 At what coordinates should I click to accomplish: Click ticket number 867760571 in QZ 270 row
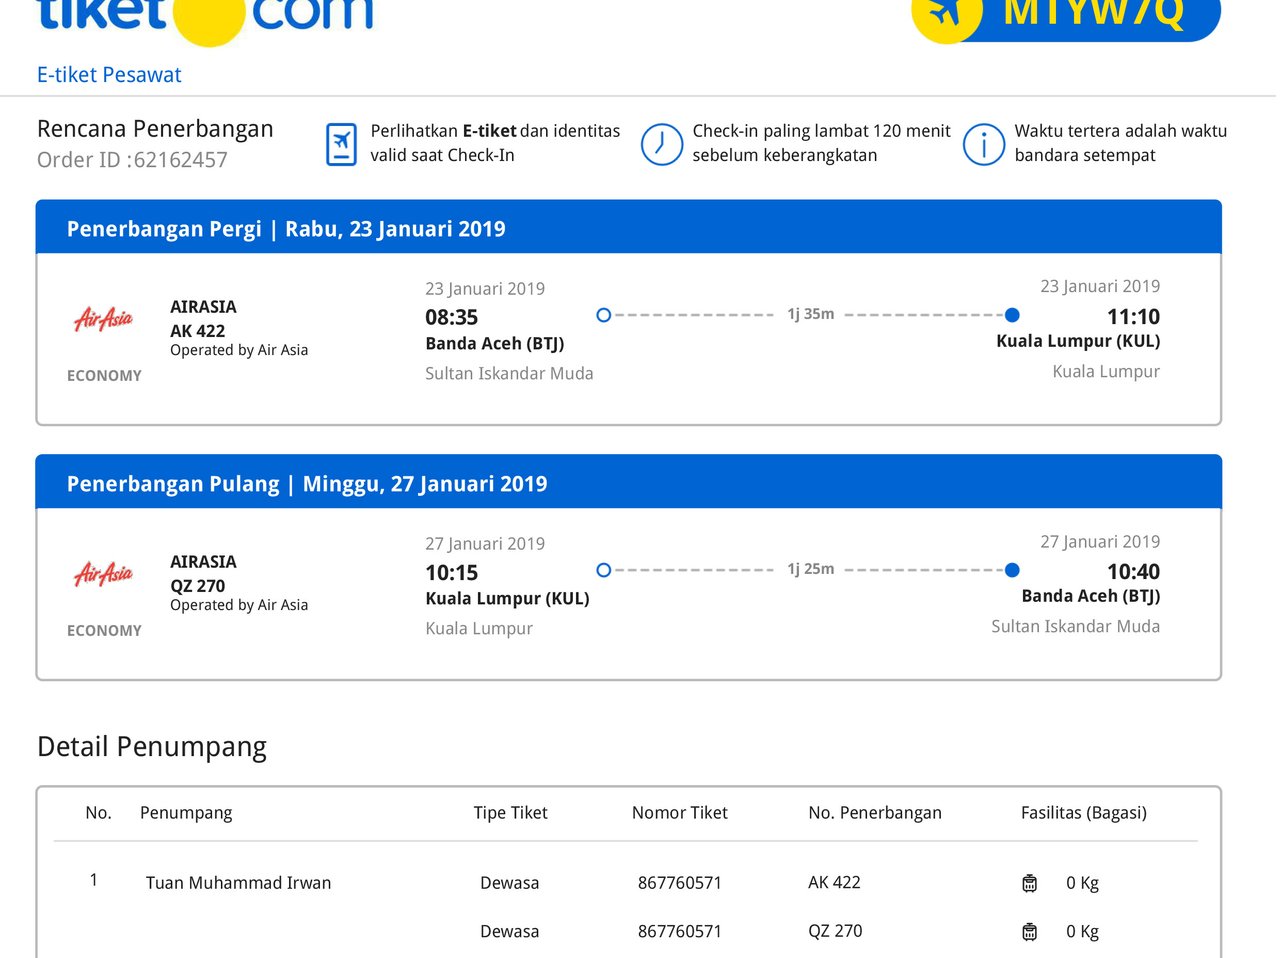(680, 931)
